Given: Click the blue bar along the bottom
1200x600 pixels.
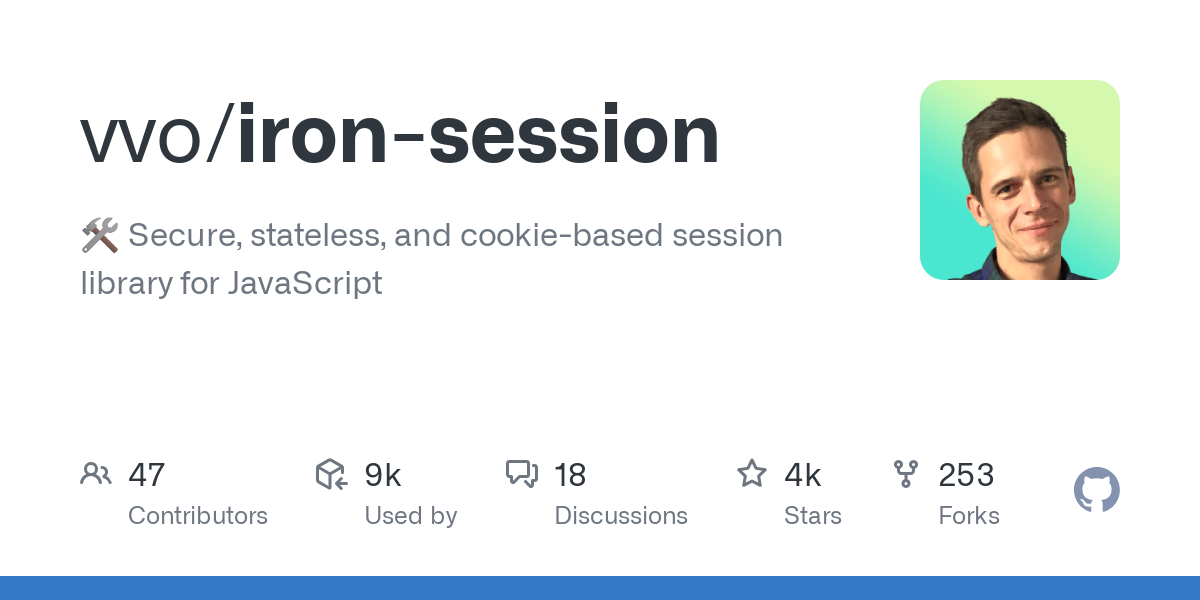Looking at the screenshot, I should point(600,588).
